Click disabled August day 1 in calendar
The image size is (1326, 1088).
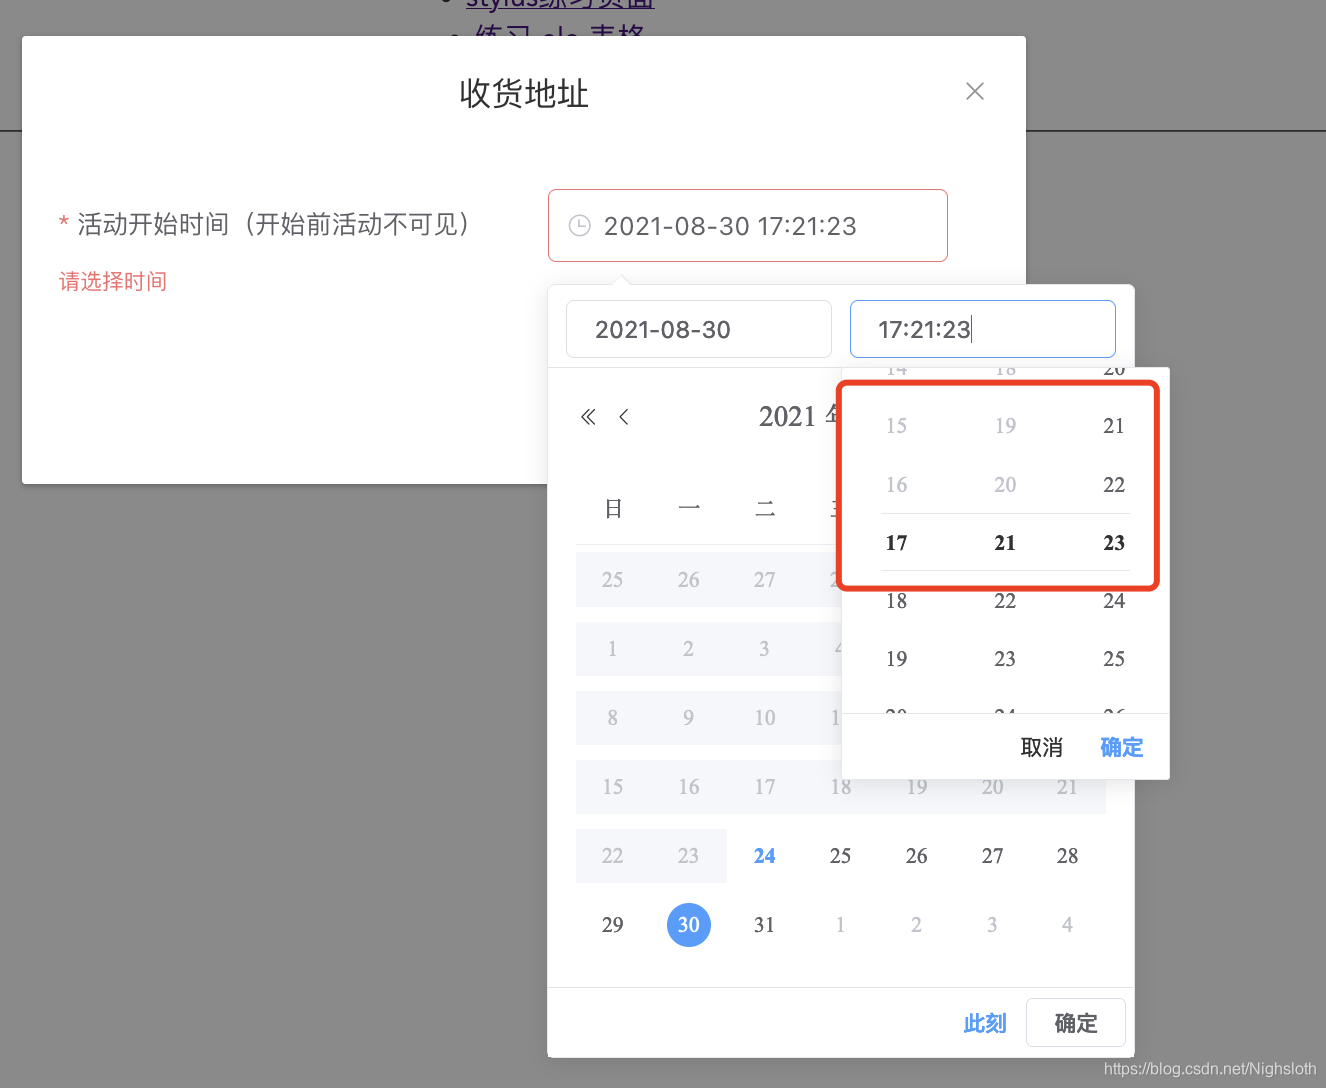pos(613,649)
